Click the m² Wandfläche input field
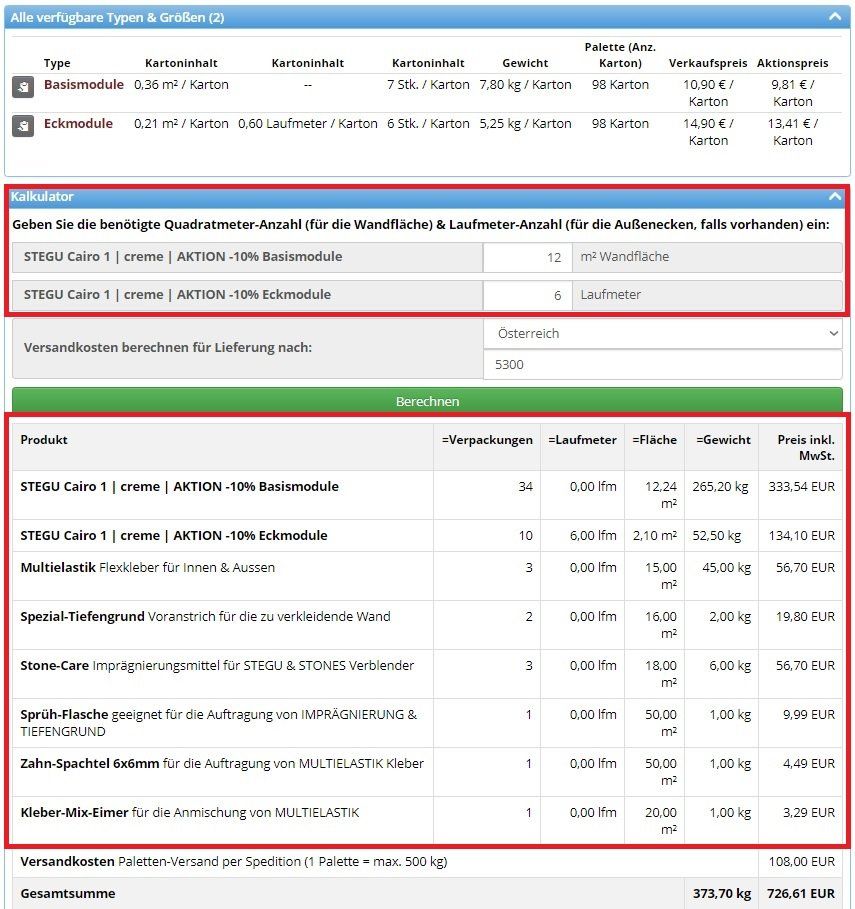 527,257
